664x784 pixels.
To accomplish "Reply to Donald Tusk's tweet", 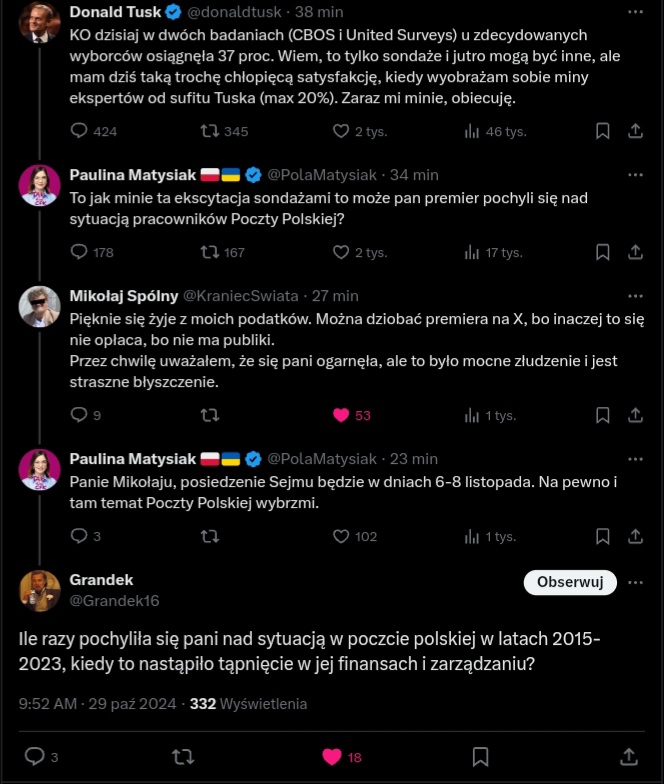I will [x=80, y=131].
